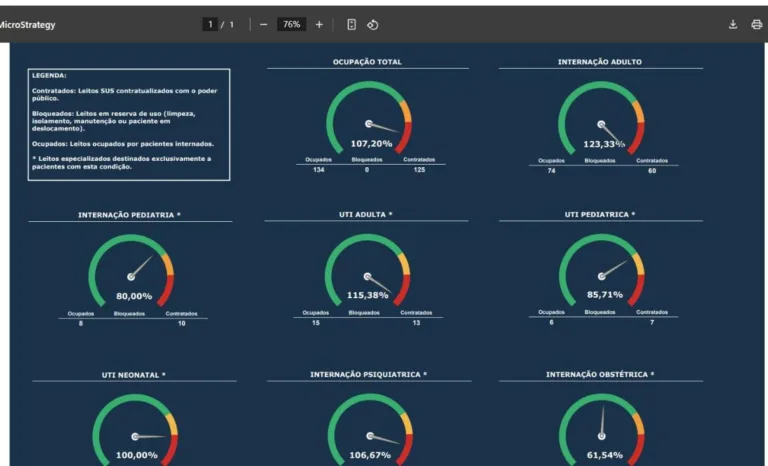
Task: Download the PDF document
Action: 732,24
